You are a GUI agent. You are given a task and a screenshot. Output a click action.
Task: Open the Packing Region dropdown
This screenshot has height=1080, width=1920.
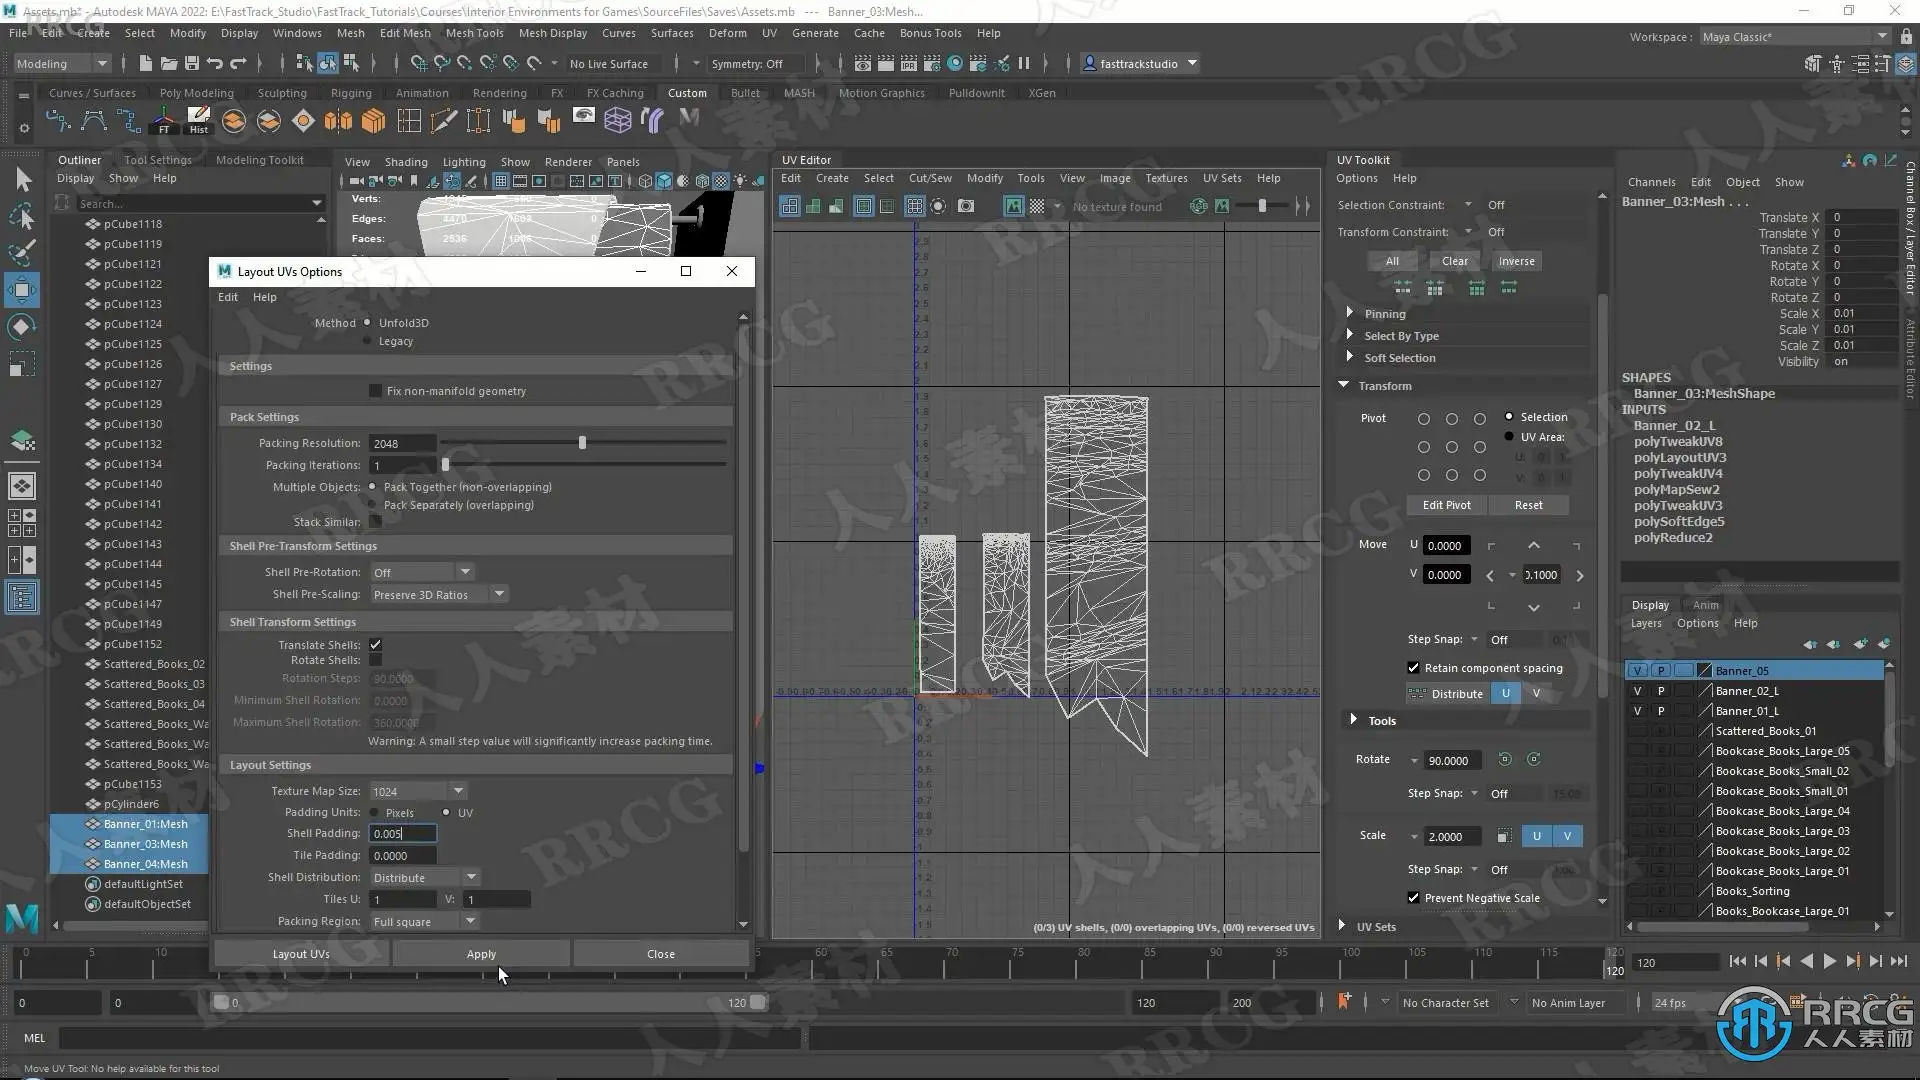coord(424,922)
